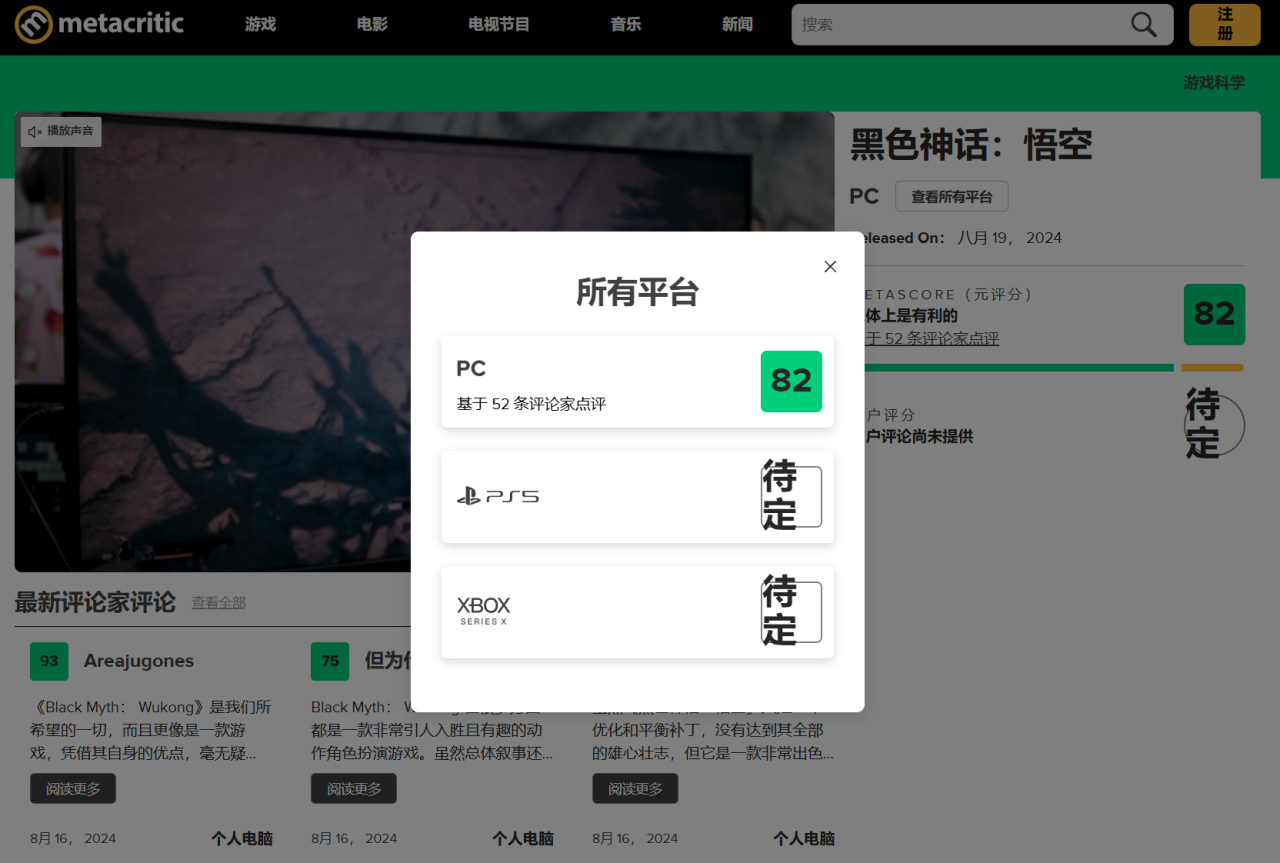Image resolution: width=1280 pixels, height=863 pixels.
Task: Click the 查看所有平台 button
Action: pyautogui.click(x=951, y=196)
